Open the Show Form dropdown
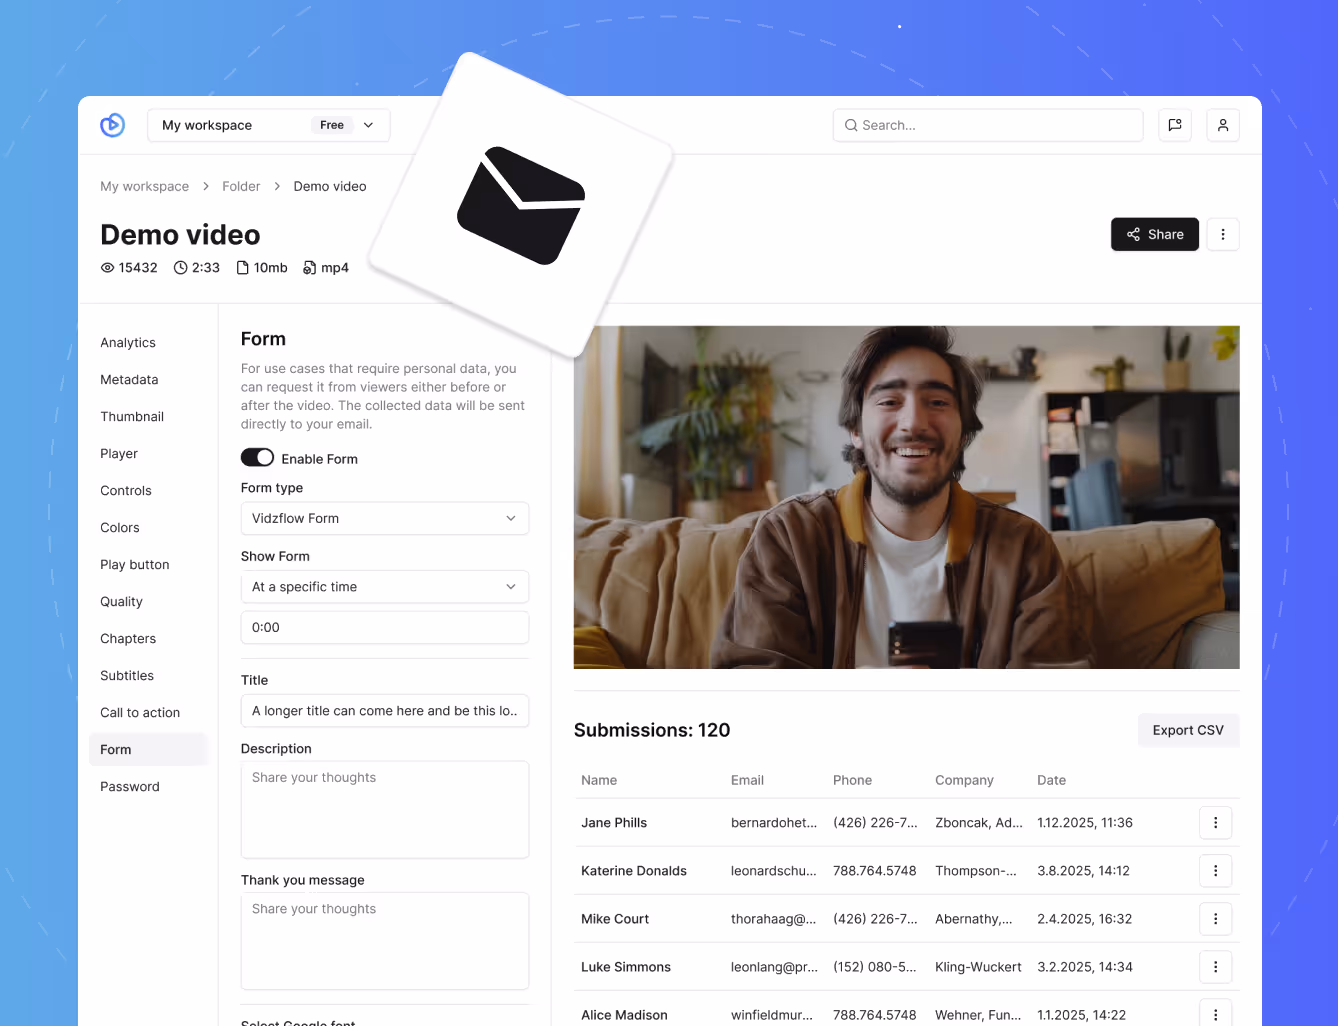The height and width of the screenshot is (1026, 1338). tap(385, 586)
